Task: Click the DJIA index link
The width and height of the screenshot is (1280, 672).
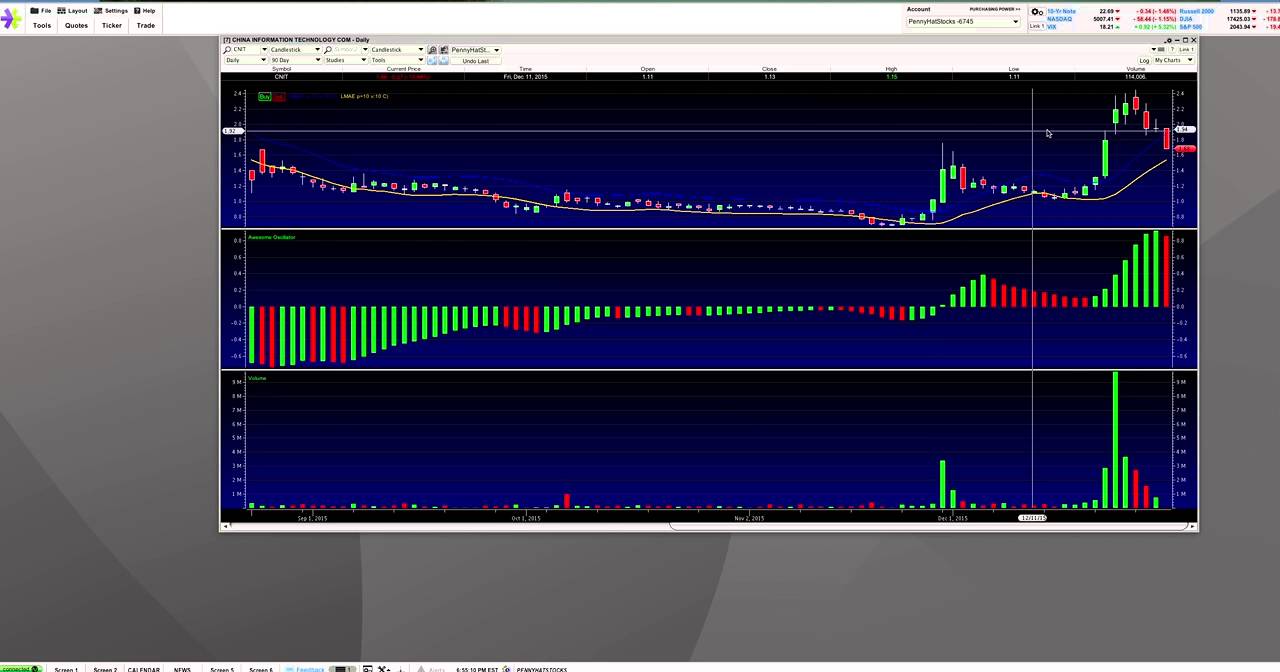Action: tap(1185, 19)
